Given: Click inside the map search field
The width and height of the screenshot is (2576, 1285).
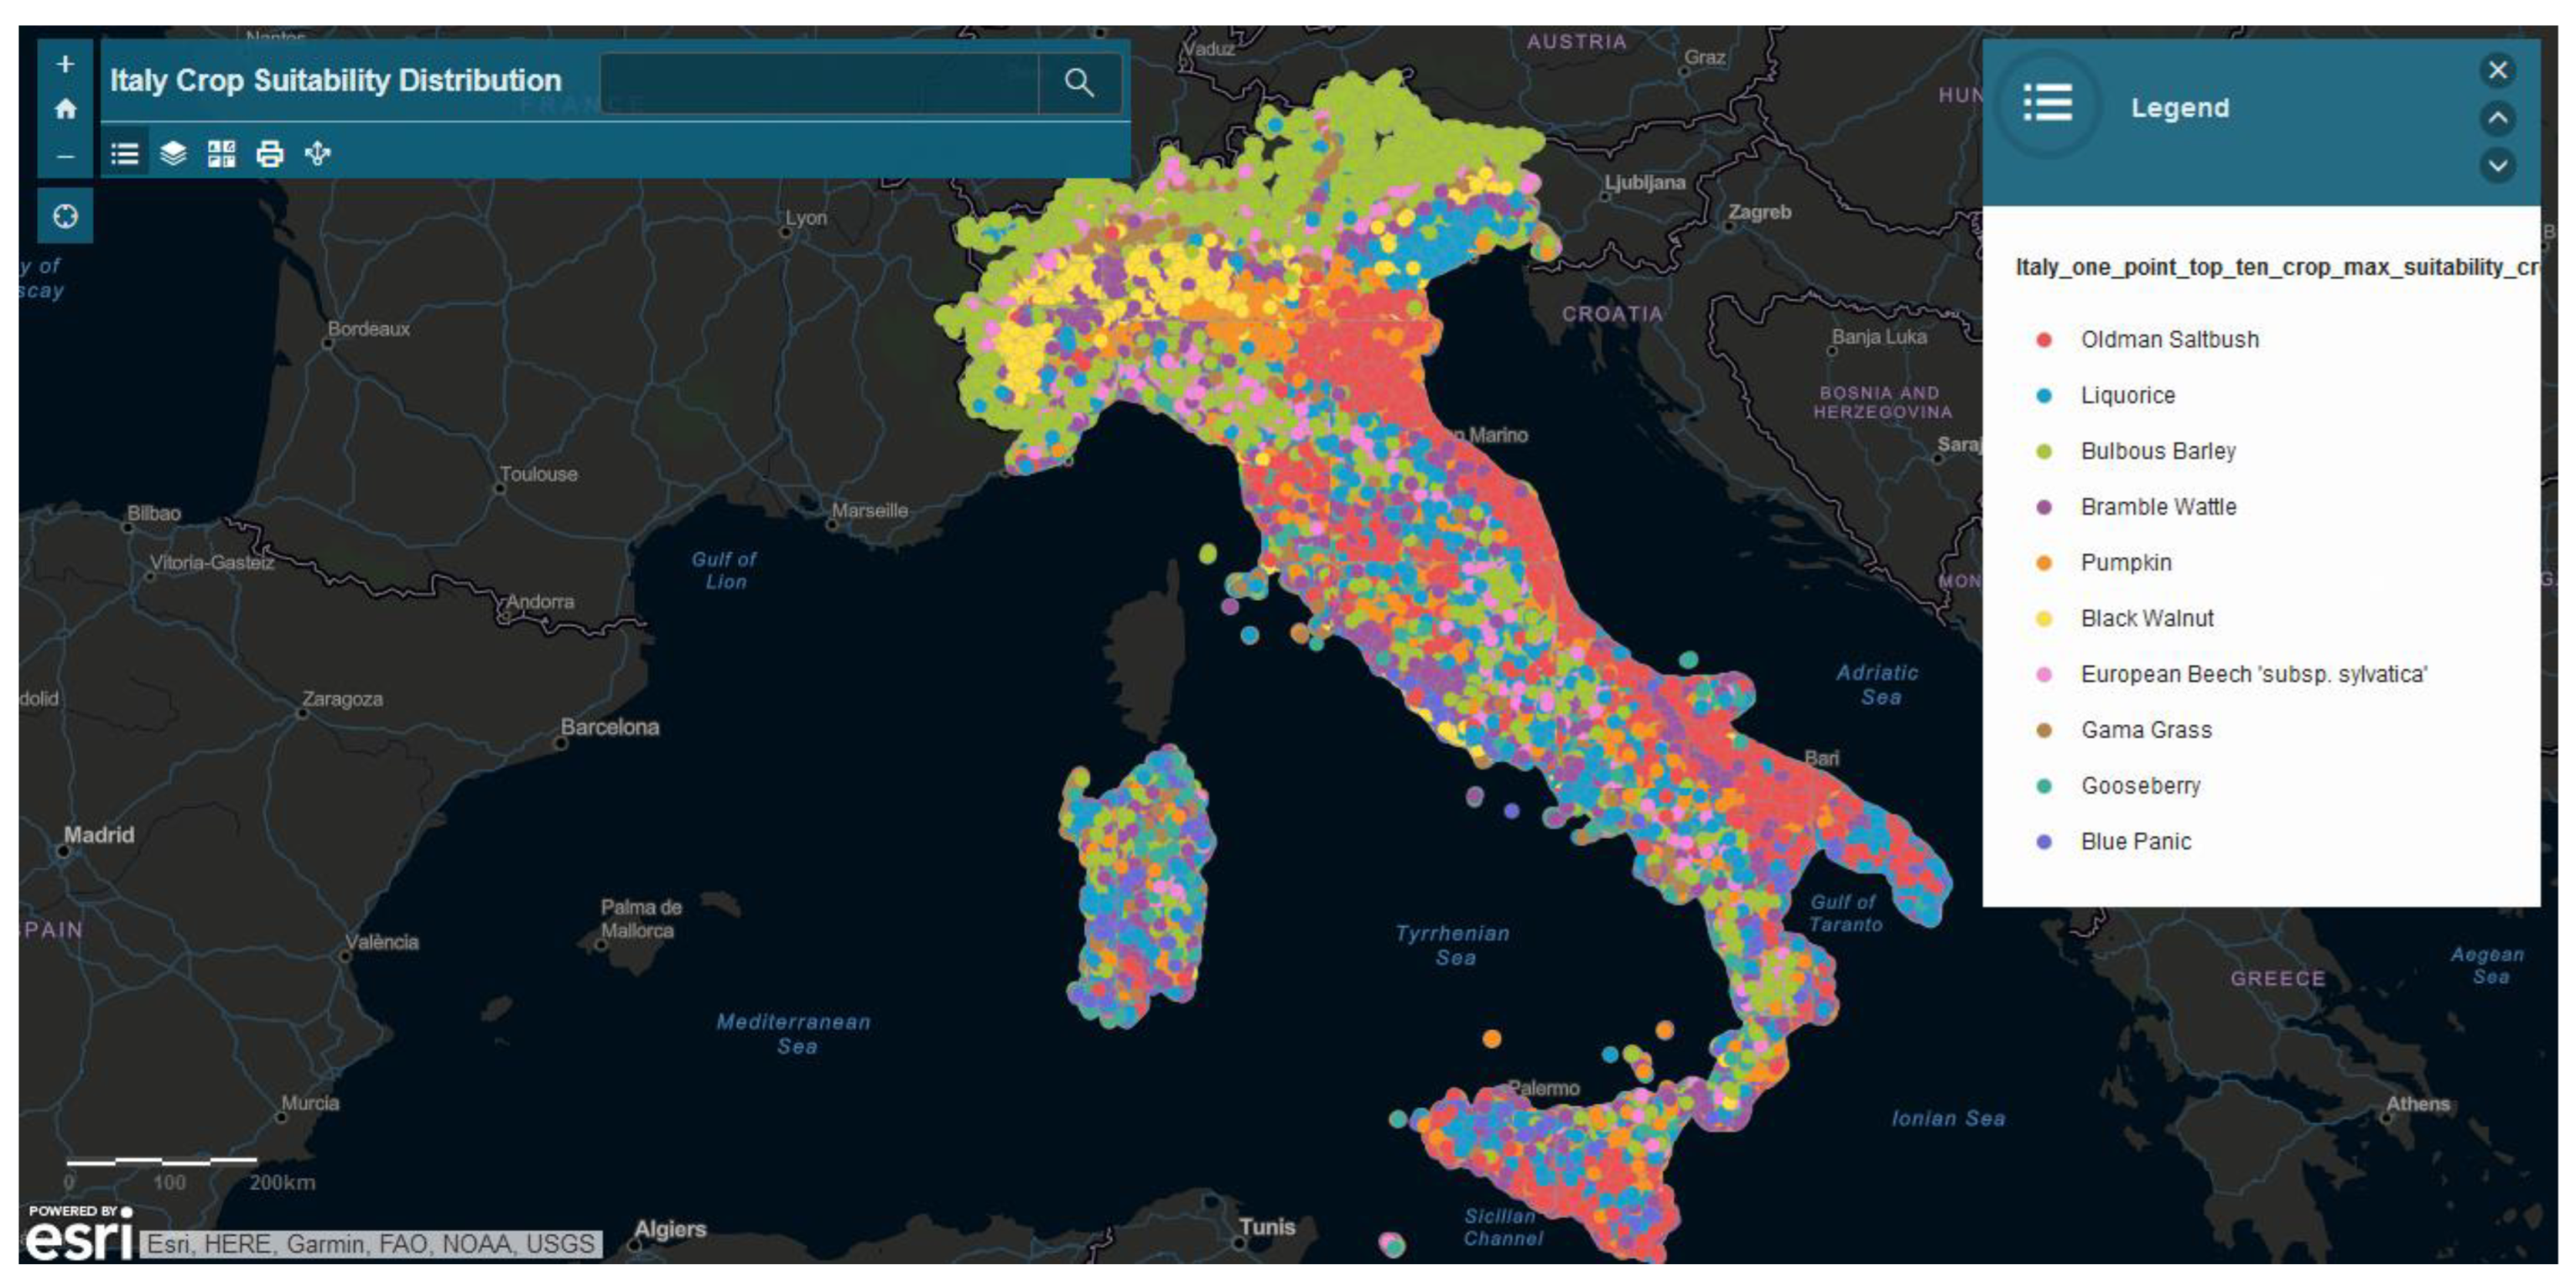Looking at the screenshot, I should coord(818,83).
